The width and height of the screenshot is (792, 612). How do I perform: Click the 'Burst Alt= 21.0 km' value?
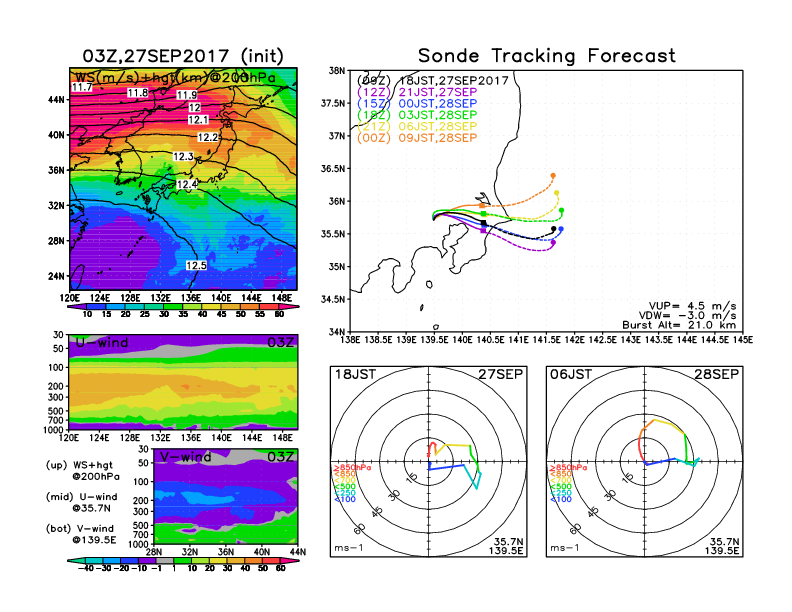[679, 325]
